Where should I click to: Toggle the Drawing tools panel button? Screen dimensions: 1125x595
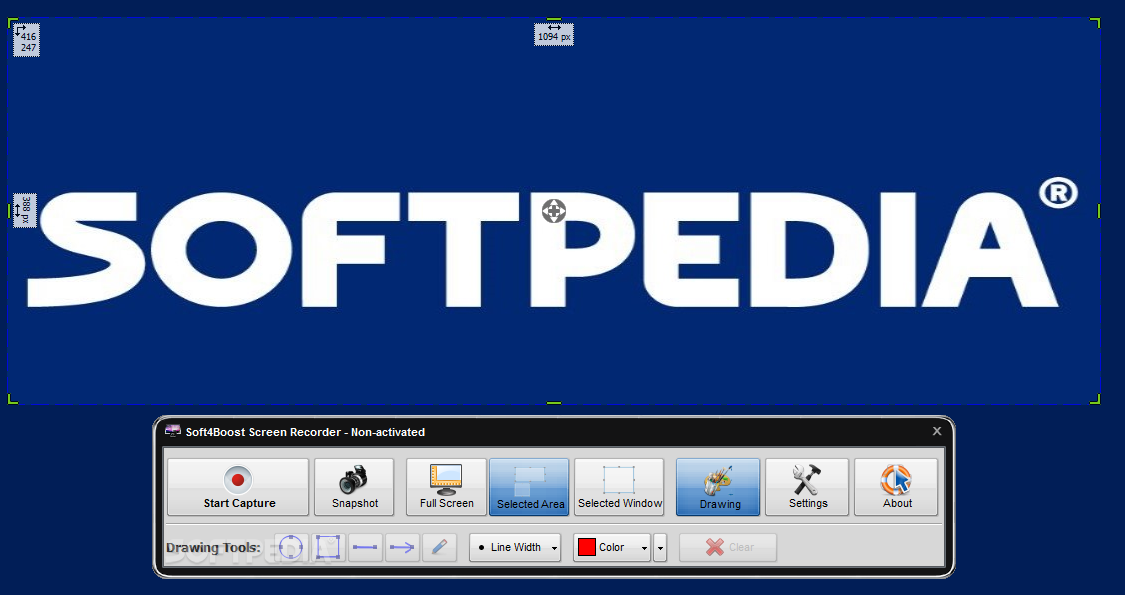click(x=718, y=487)
